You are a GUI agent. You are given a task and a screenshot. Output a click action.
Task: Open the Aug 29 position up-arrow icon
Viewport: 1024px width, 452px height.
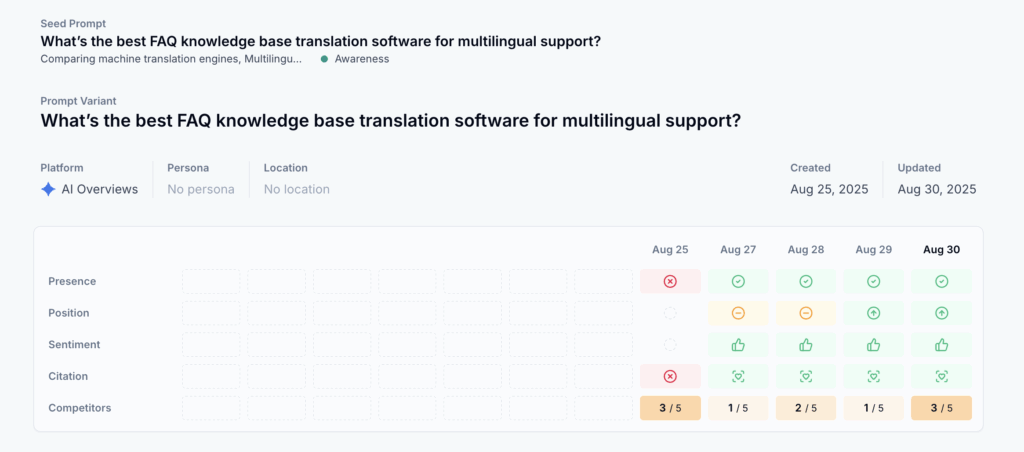click(x=874, y=313)
